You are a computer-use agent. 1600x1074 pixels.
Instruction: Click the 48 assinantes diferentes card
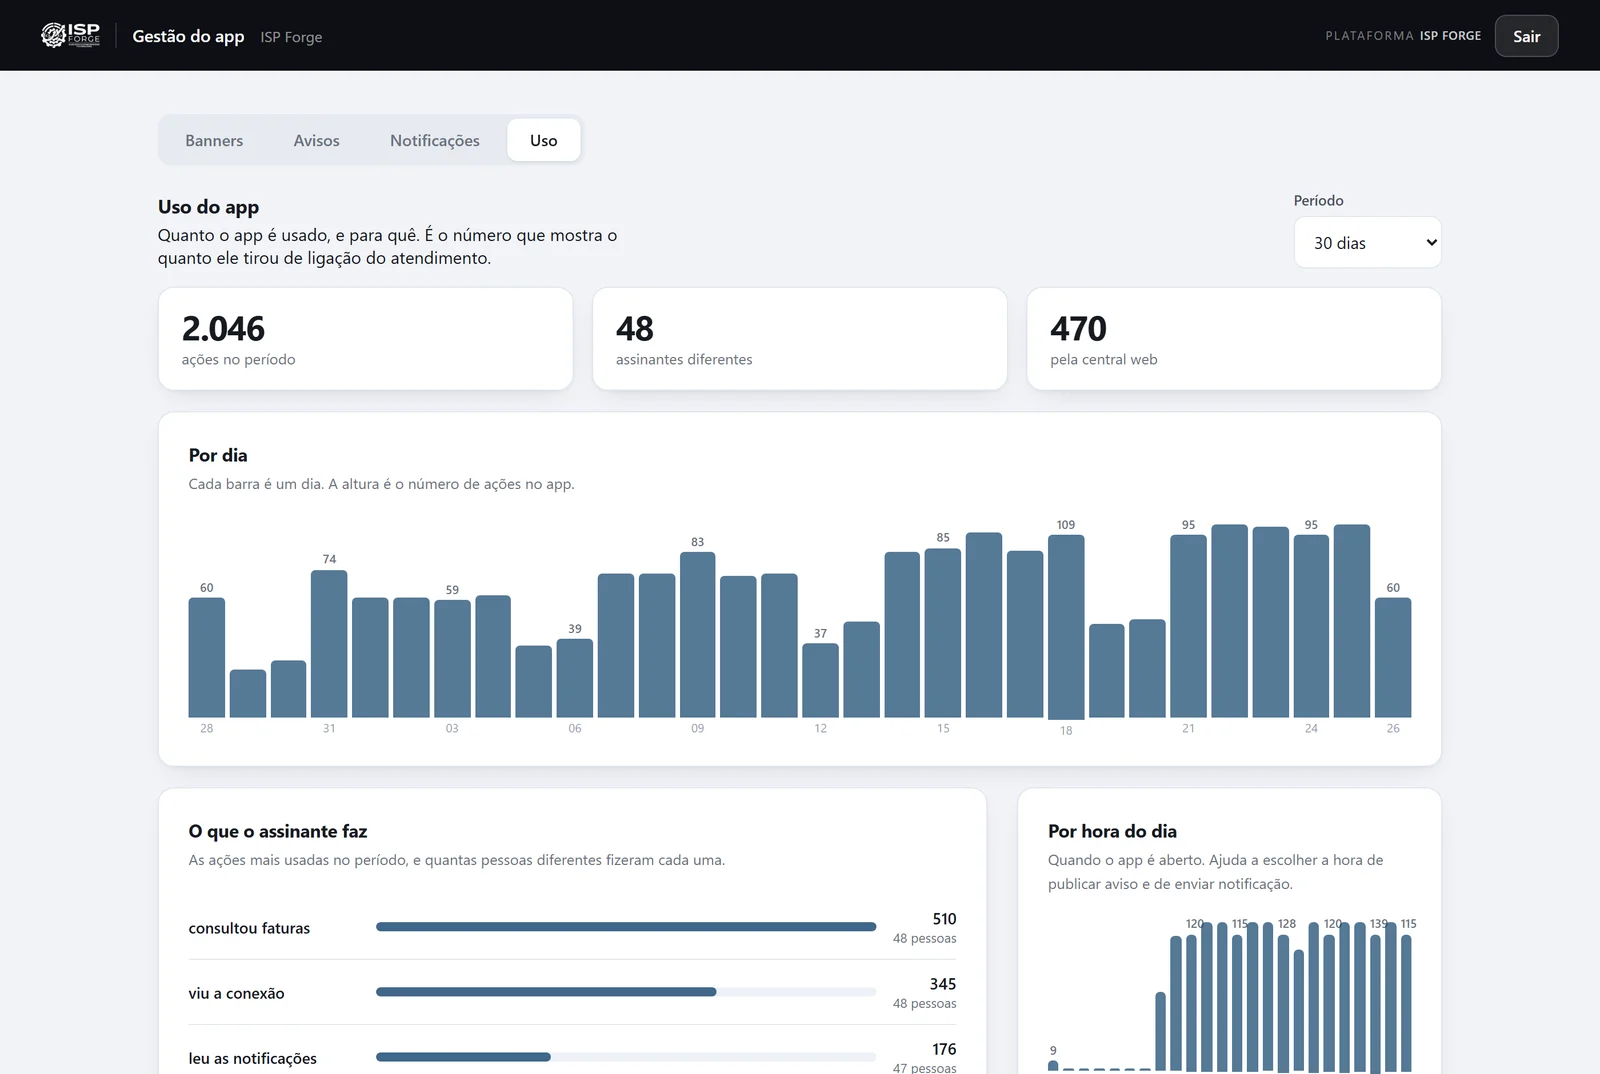pos(799,339)
